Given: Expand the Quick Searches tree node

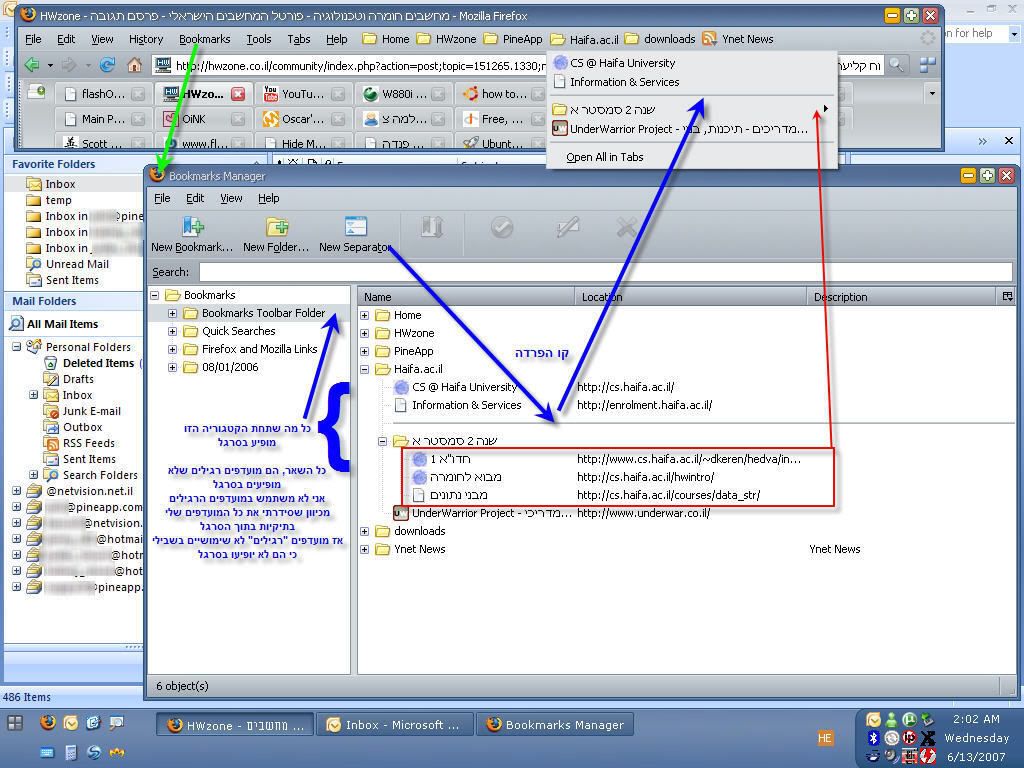Looking at the screenshot, I should tap(172, 331).
